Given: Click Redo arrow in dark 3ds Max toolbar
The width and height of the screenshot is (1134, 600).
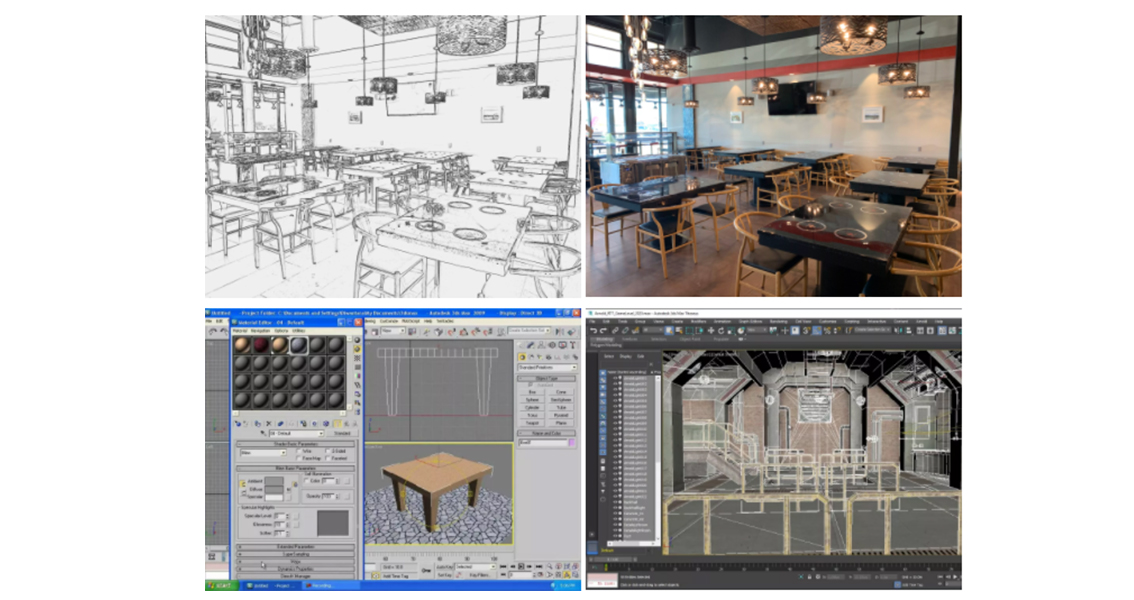Looking at the screenshot, I should [x=604, y=330].
